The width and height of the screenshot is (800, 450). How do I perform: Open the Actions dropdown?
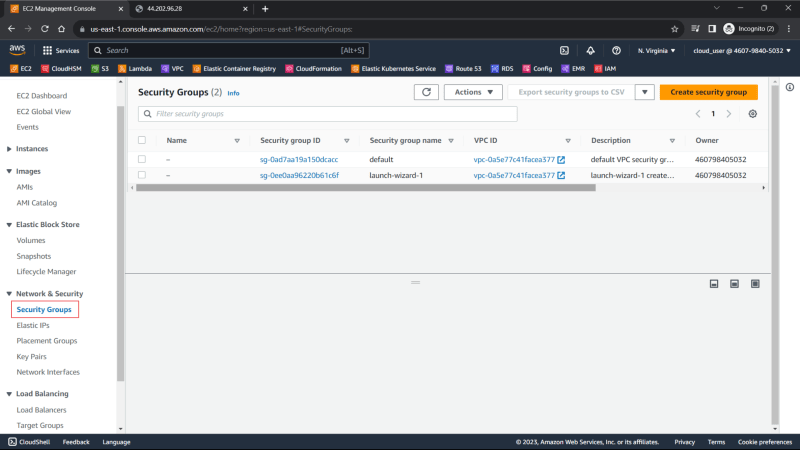pyautogui.click(x=473, y=92)
